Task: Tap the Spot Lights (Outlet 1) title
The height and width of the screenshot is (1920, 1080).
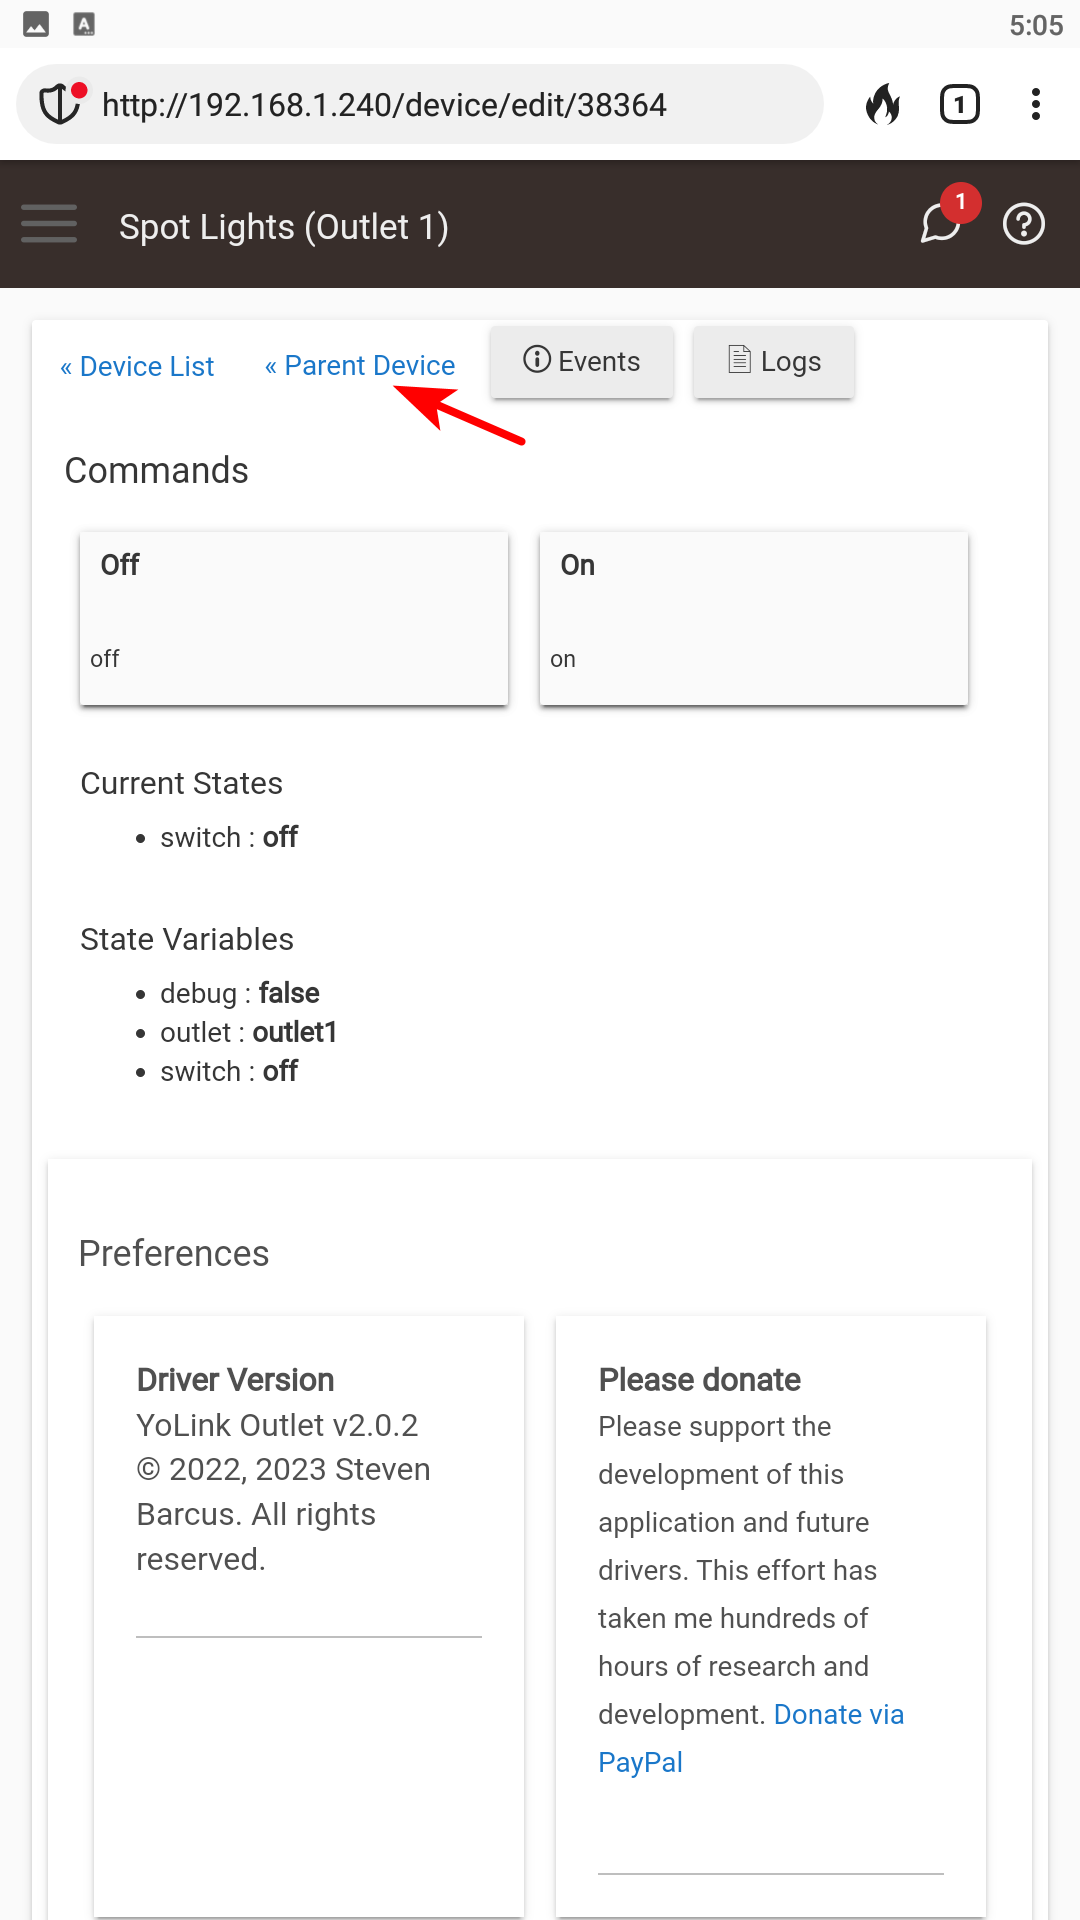Action: pyautogui.click(x=284, y=227)
